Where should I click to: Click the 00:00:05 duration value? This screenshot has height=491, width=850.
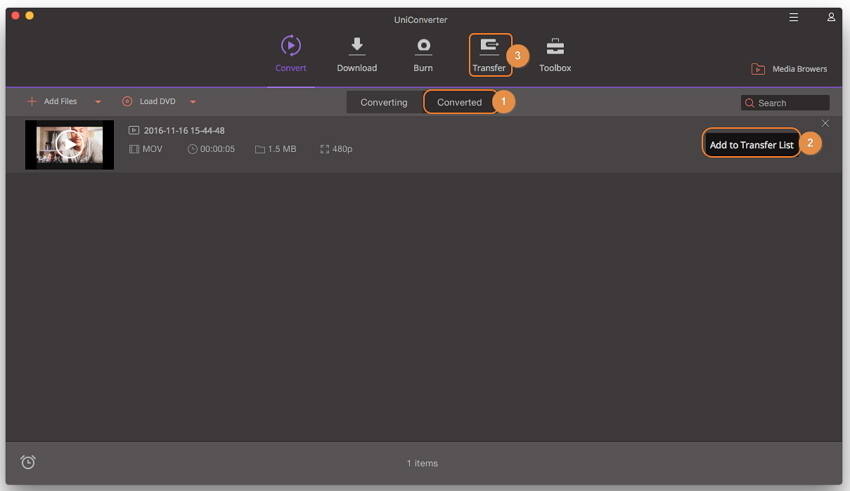[x=217, y=149]
